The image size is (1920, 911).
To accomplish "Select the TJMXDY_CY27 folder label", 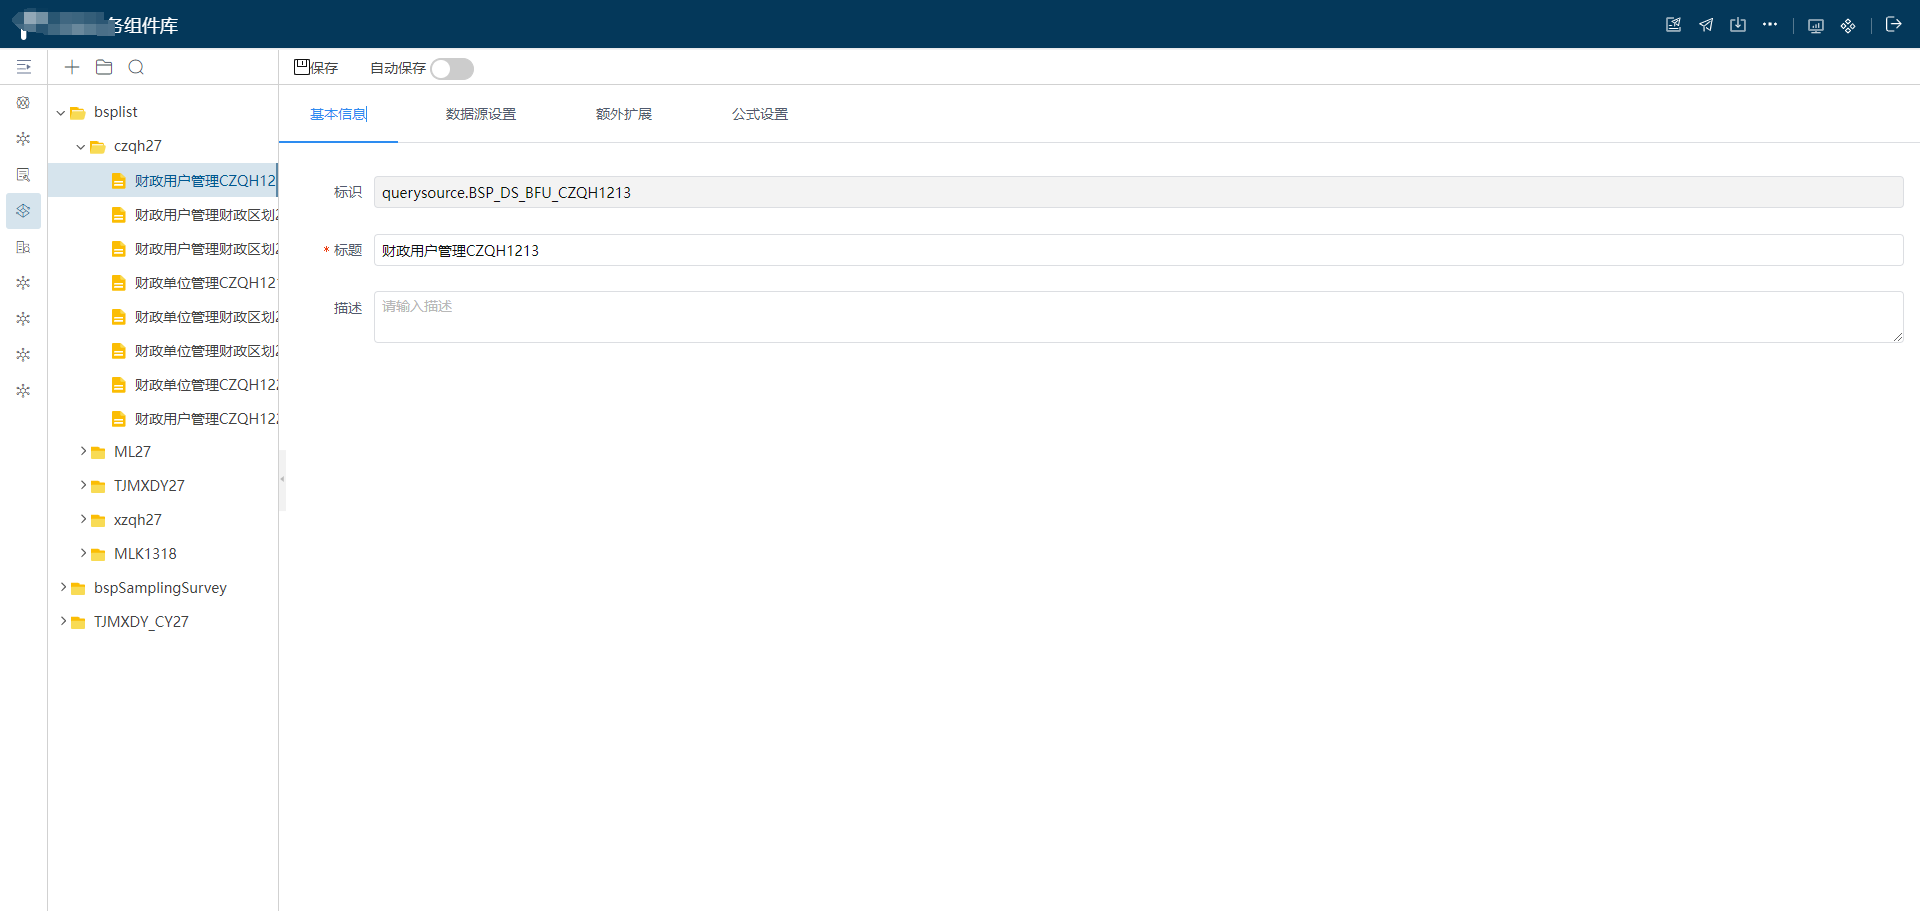I will [141, 622].
